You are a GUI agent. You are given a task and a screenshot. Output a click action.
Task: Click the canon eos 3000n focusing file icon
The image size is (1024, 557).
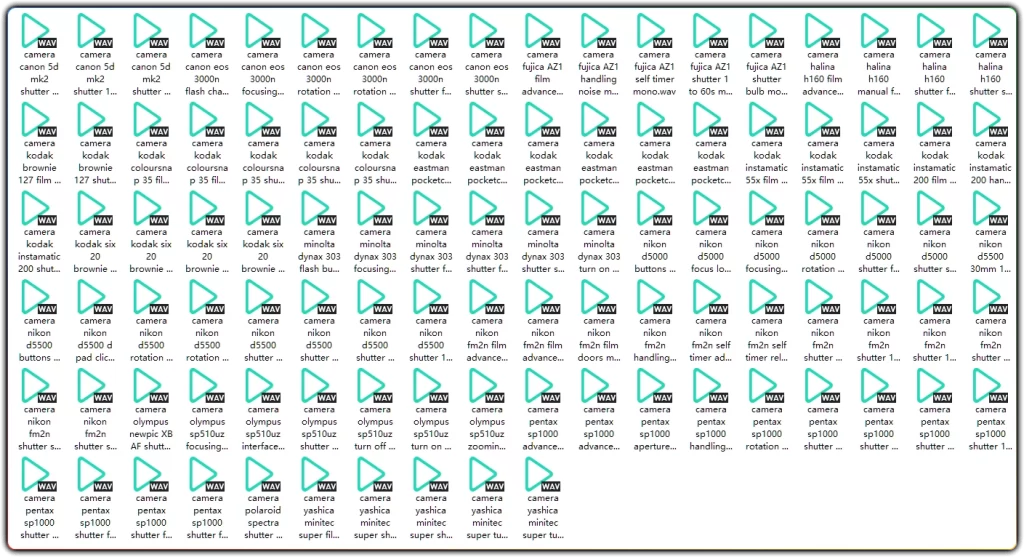pos(263,31)
